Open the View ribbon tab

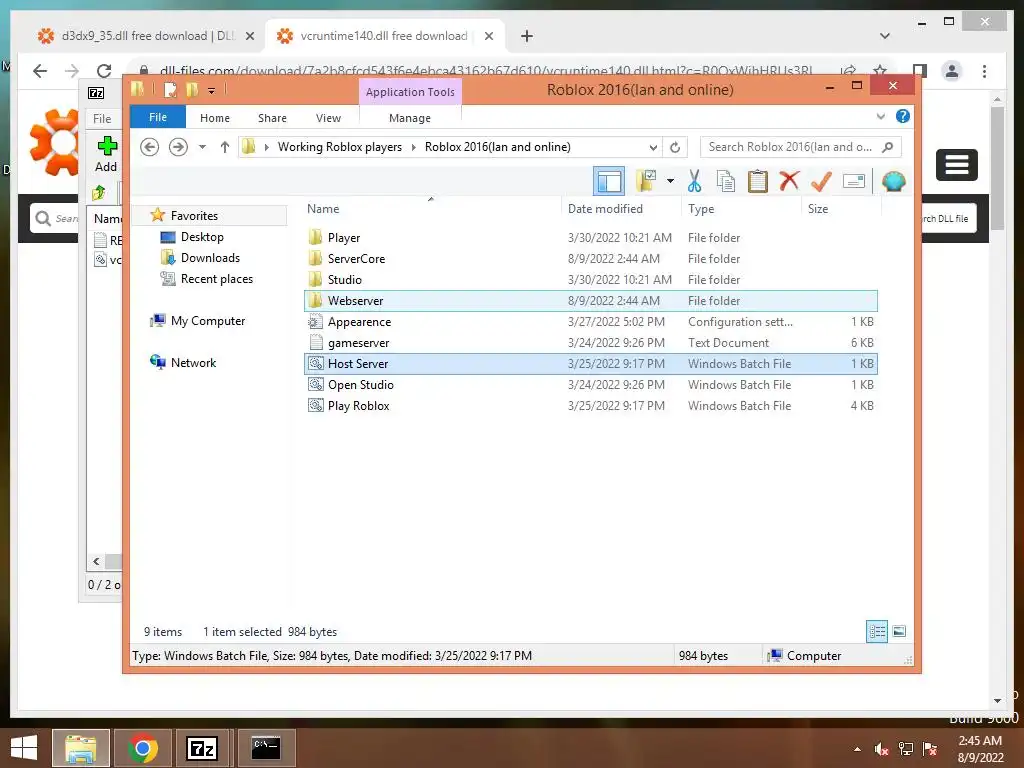point(328,118)
